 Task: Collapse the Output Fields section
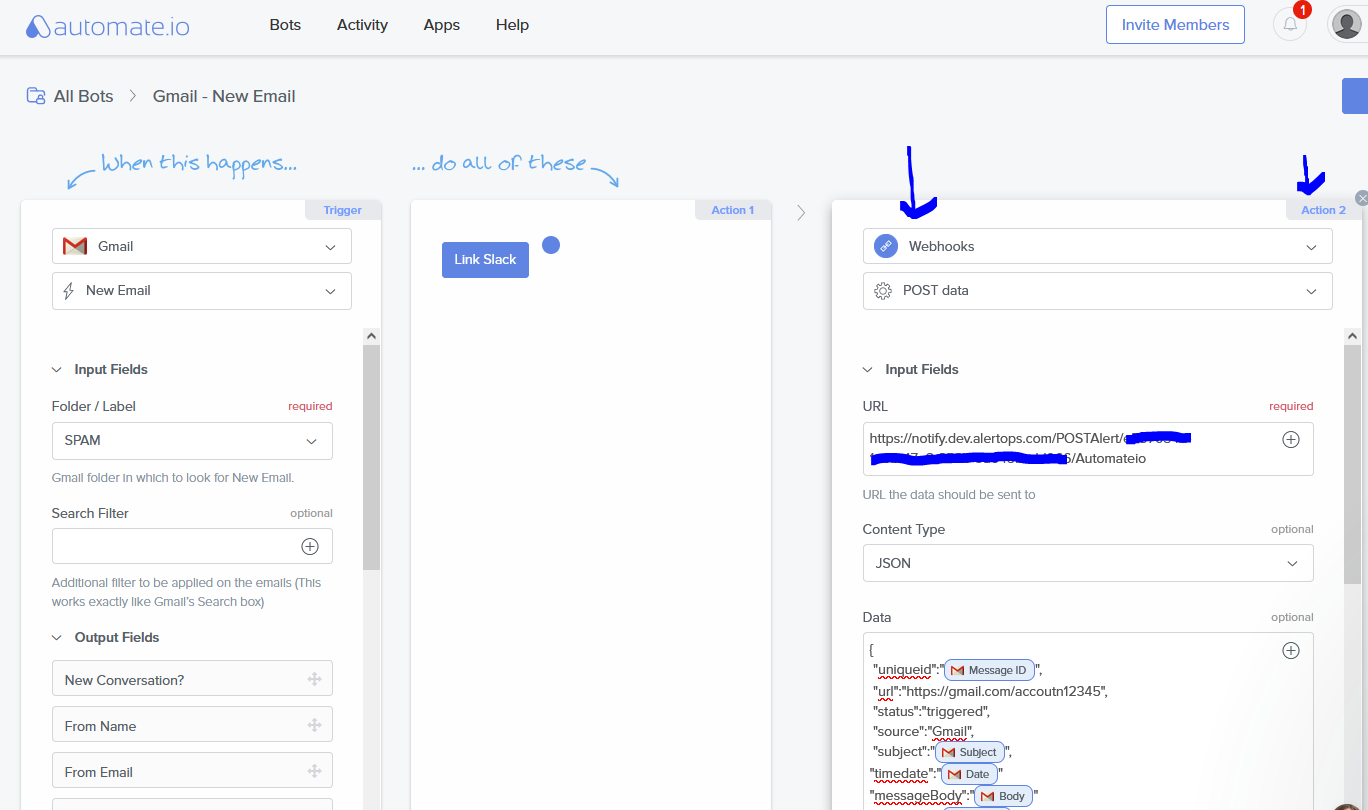pos(57,637)
